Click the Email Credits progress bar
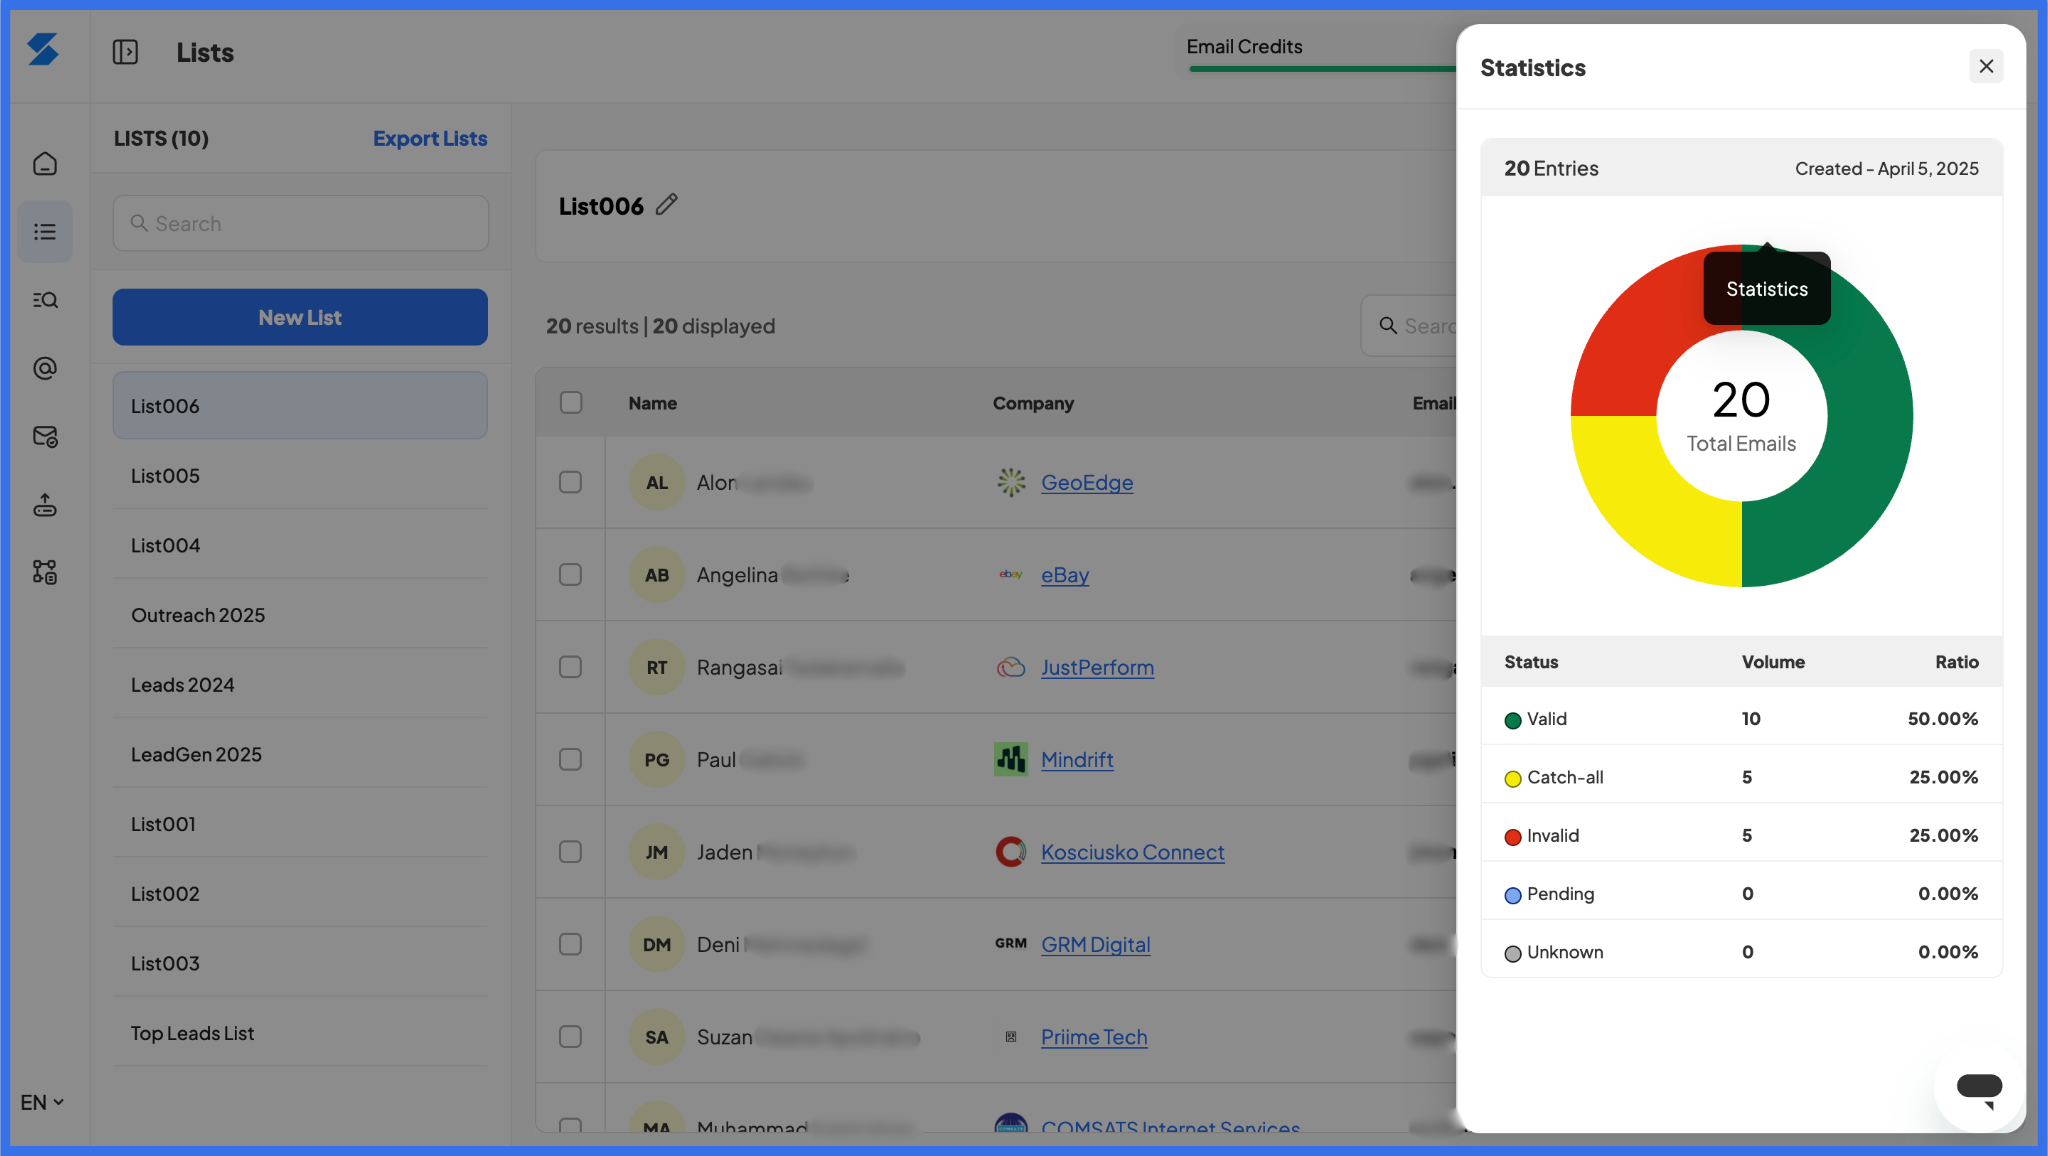The width and height of the screenshot is (2048, 1156). [x=1322, y=69]
